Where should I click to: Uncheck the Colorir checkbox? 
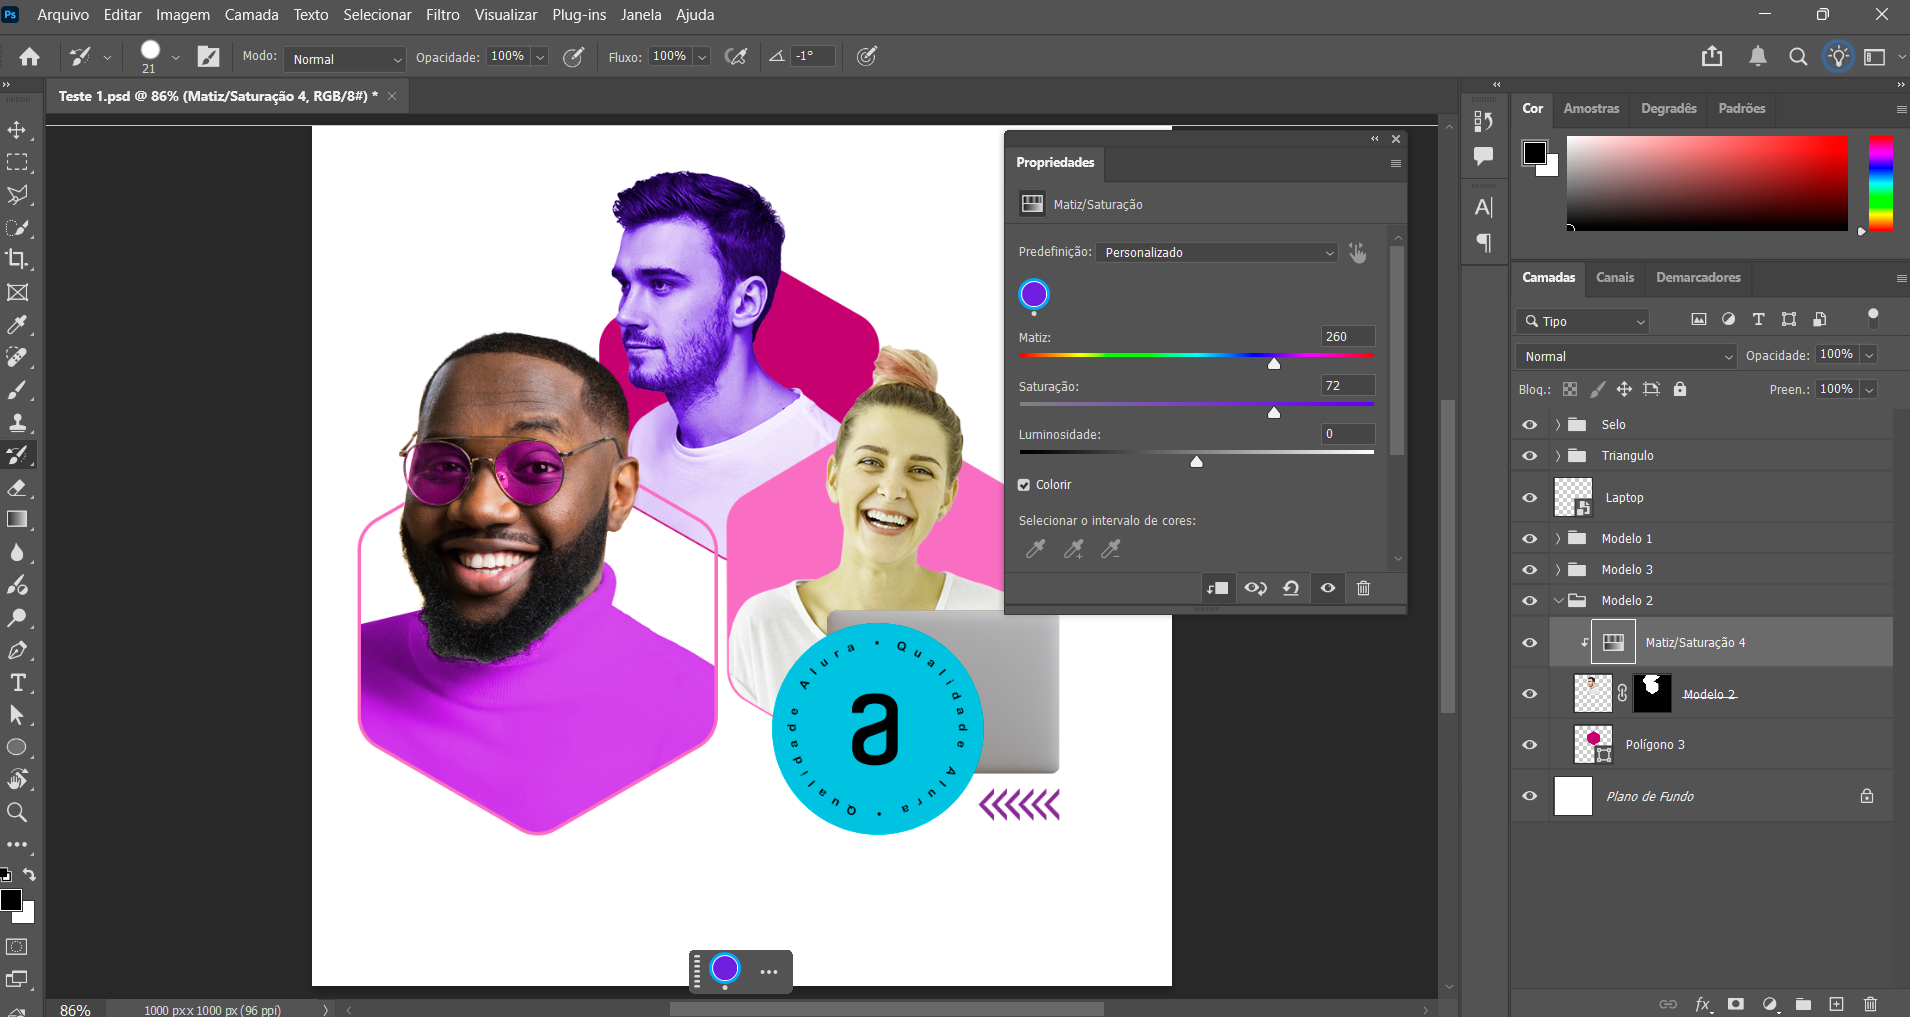(1024, 485)
